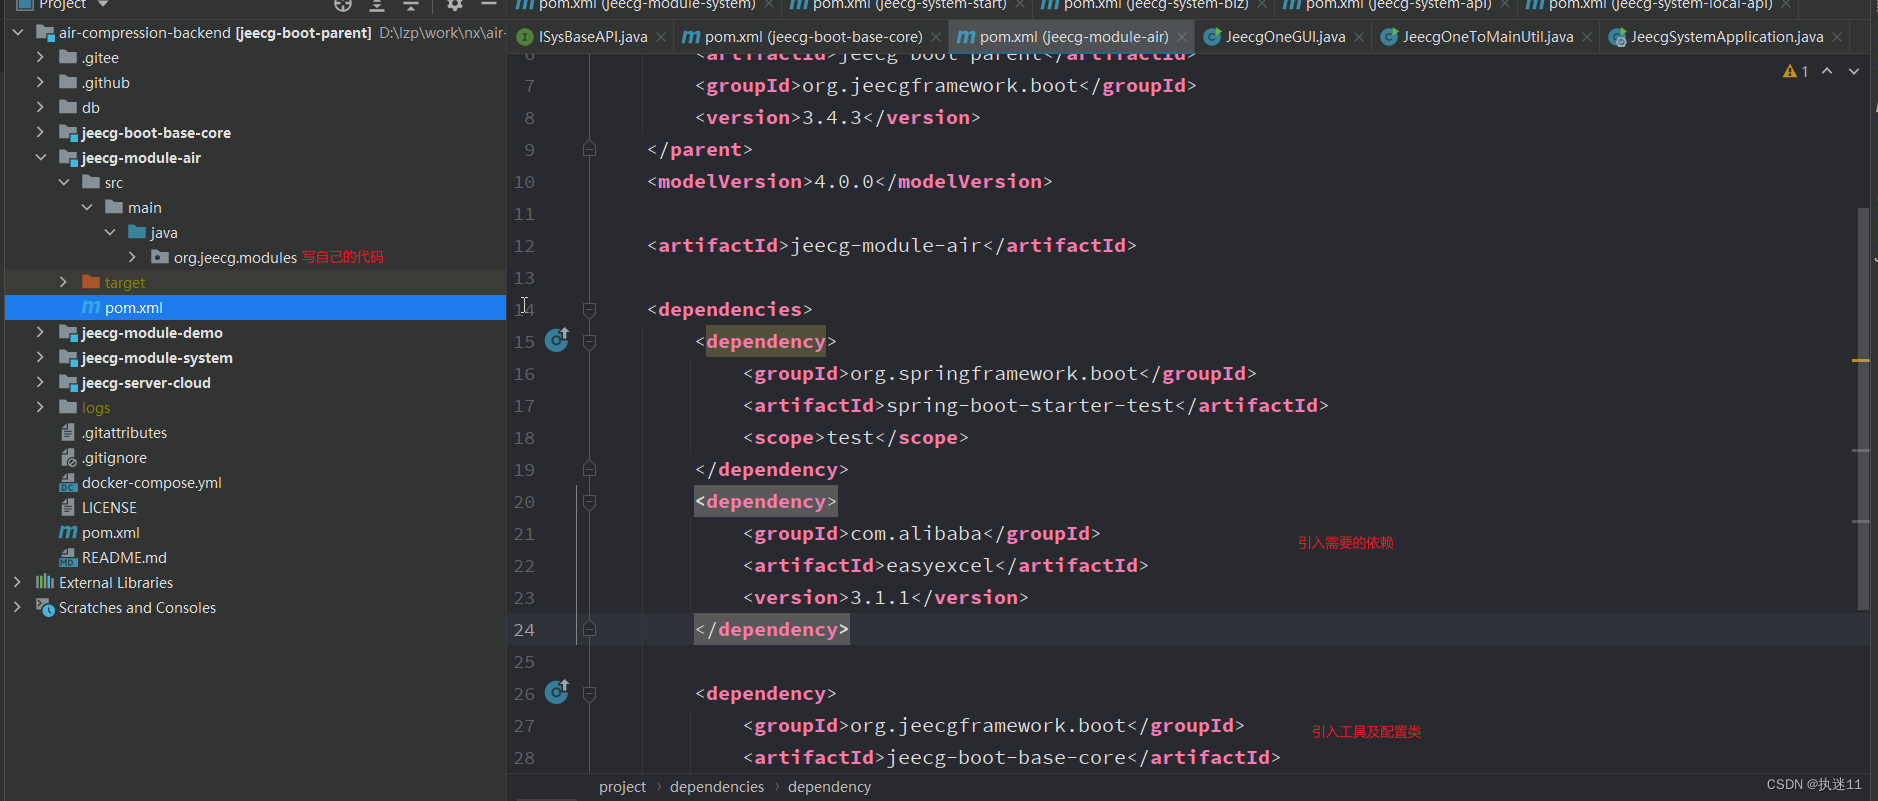1878x801 pixels.
Task: Click the root pom.xml Maven icon
Action: coord(68,533)
